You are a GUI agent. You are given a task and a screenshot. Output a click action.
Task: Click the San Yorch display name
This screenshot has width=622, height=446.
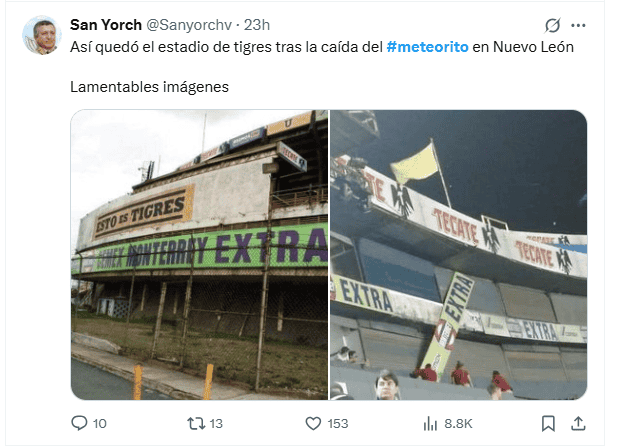(x=106, y=25)
